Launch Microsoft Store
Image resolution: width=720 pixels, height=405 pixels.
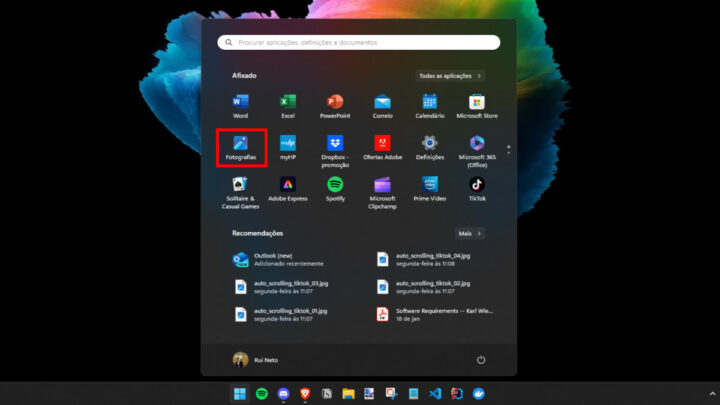(477, 106)
